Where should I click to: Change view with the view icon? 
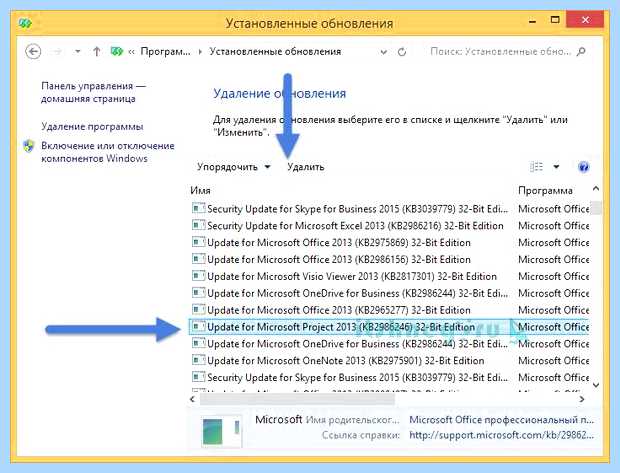coord(536,167)
